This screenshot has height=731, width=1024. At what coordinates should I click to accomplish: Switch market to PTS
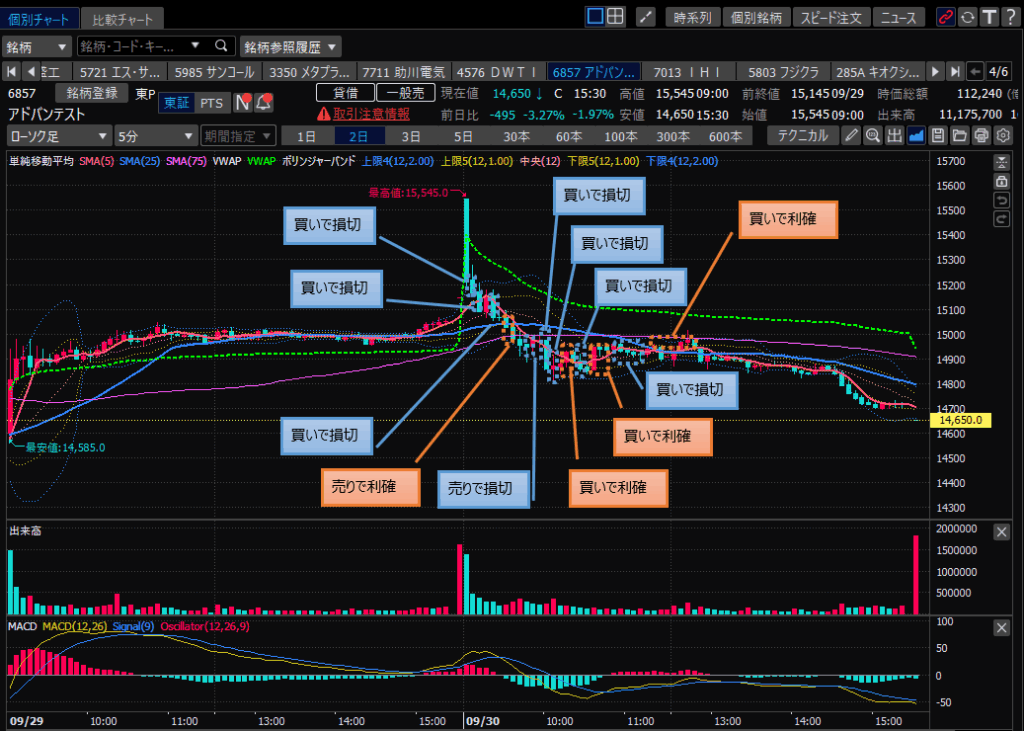coord(211,102)
